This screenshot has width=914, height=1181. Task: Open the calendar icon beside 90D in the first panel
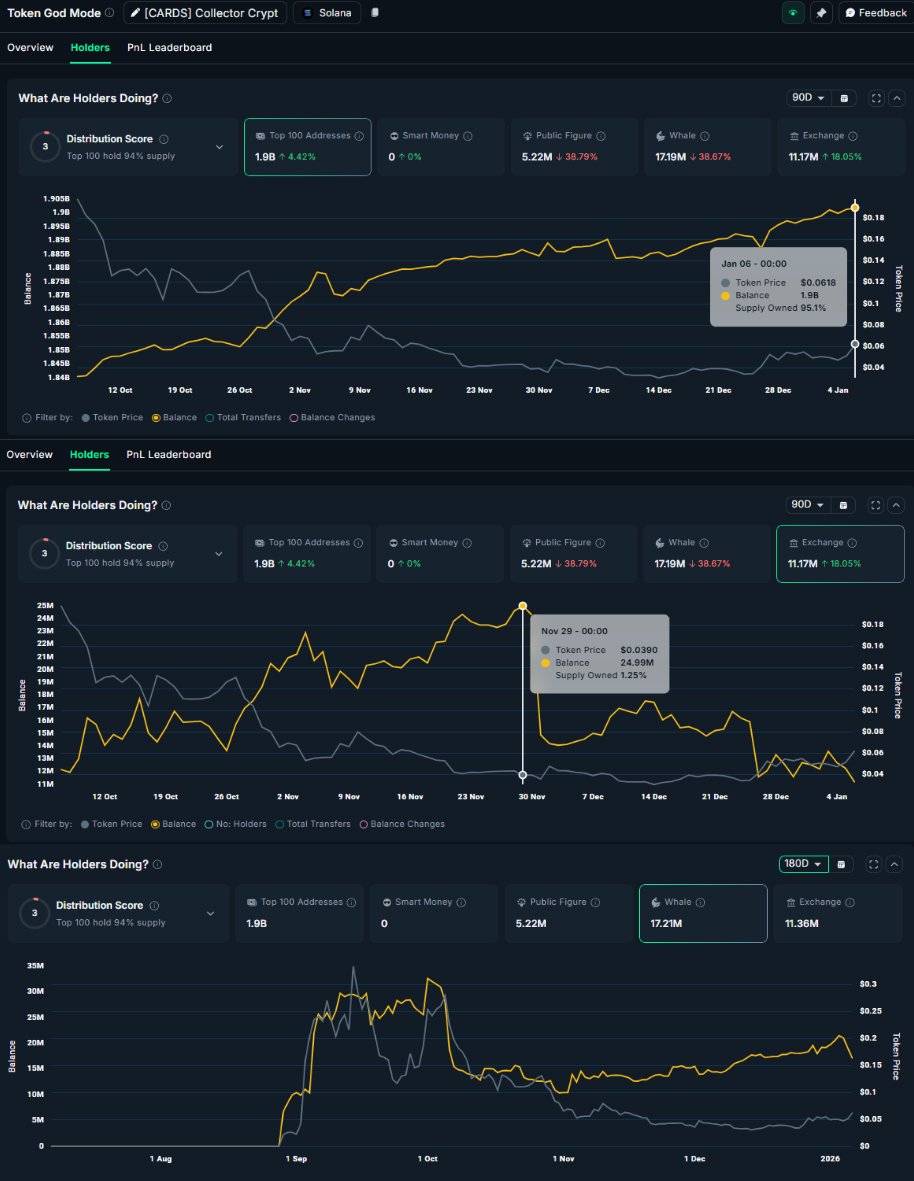tap(844, 98)
